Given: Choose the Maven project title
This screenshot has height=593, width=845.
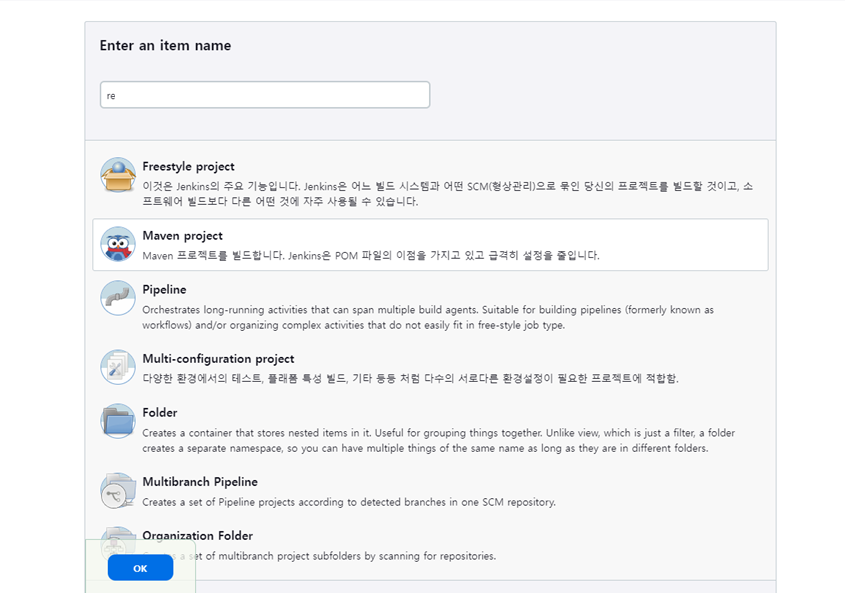Looking at the screenshot, I should click(182, 236).
